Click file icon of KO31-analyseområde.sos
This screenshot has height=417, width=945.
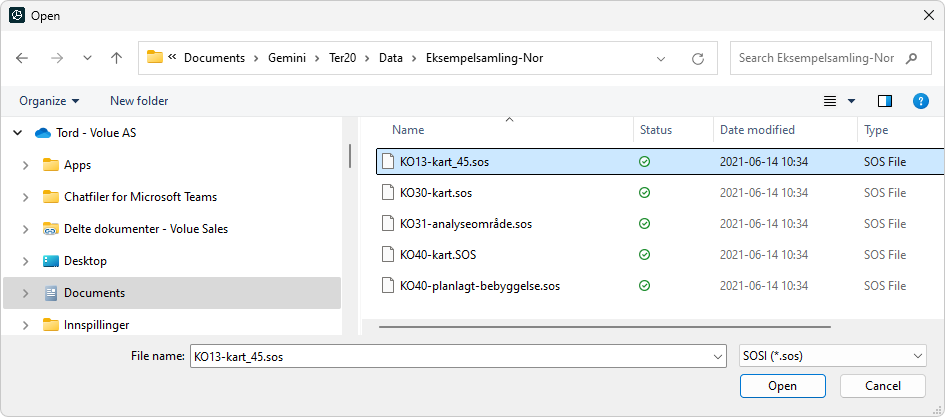point(389,224)
